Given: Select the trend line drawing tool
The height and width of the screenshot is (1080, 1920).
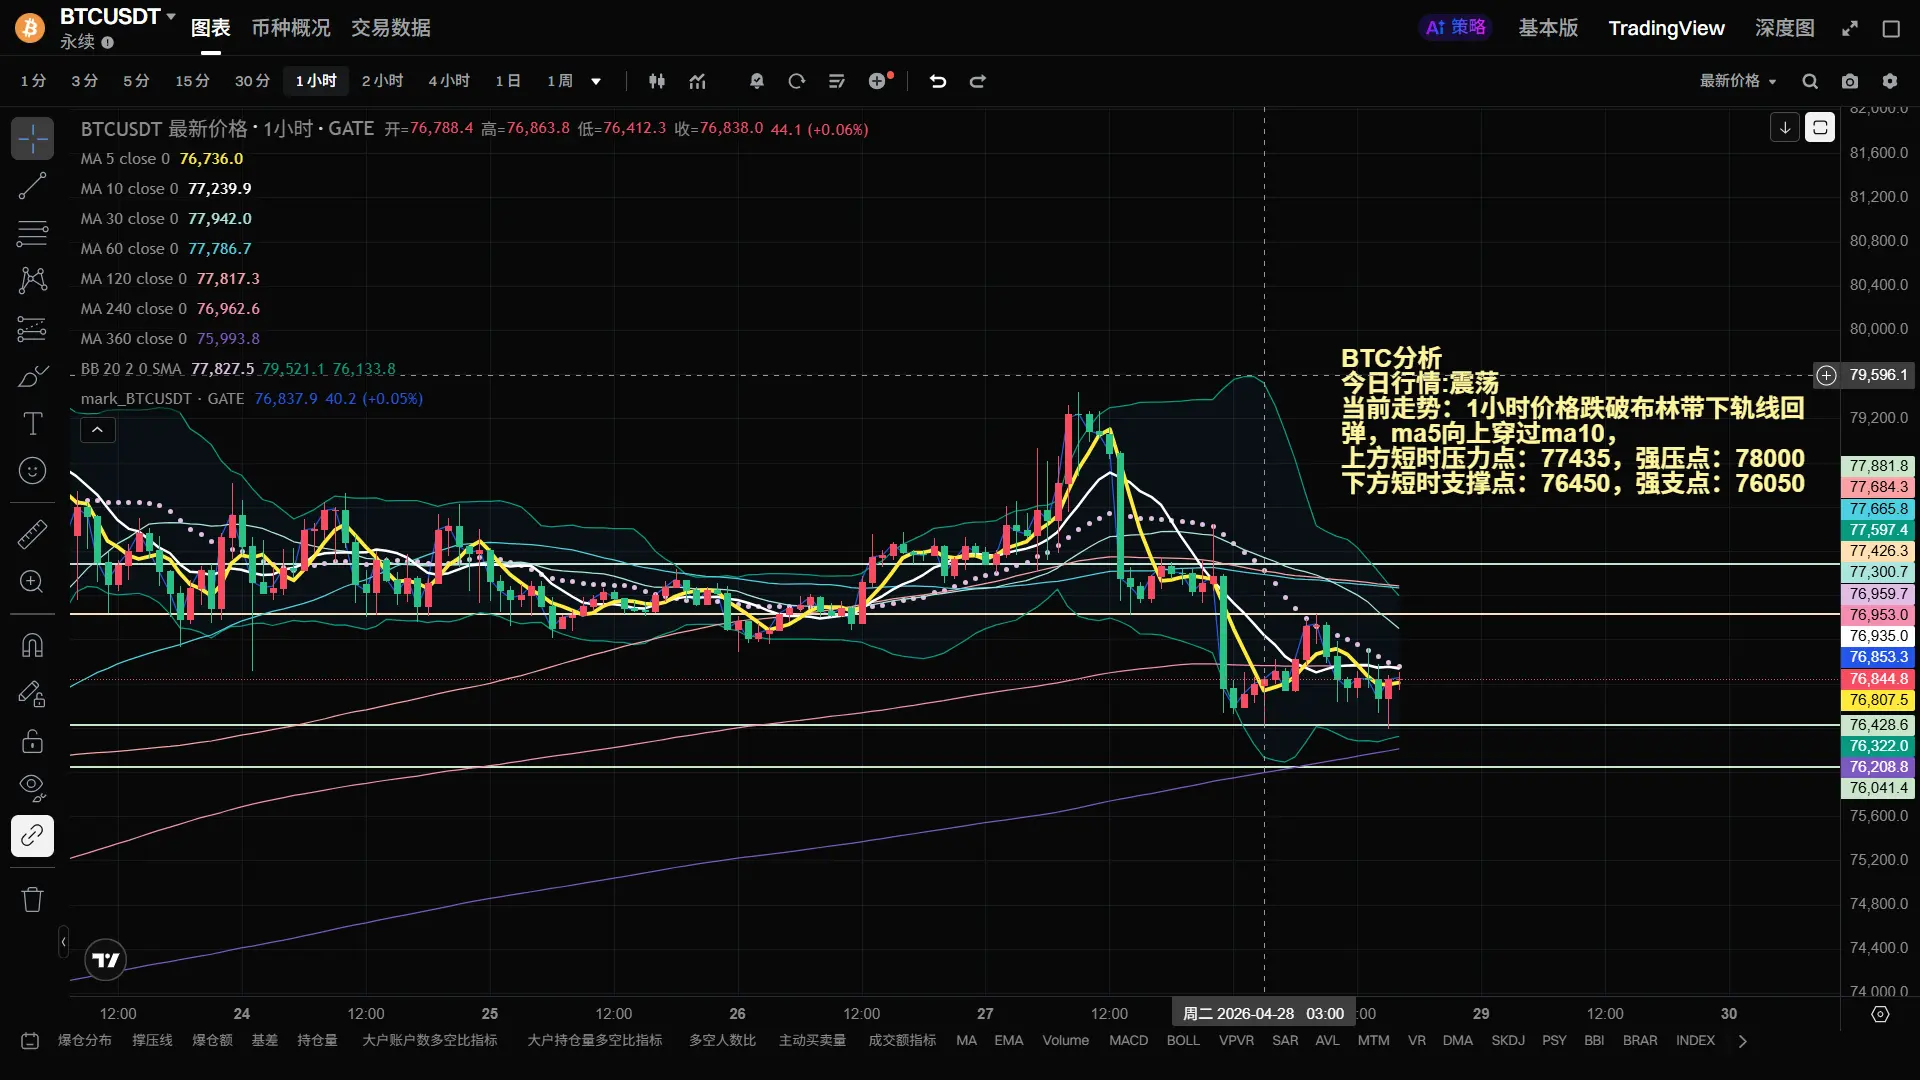Looking at the screenshot, I should click(x=32, y=186).
